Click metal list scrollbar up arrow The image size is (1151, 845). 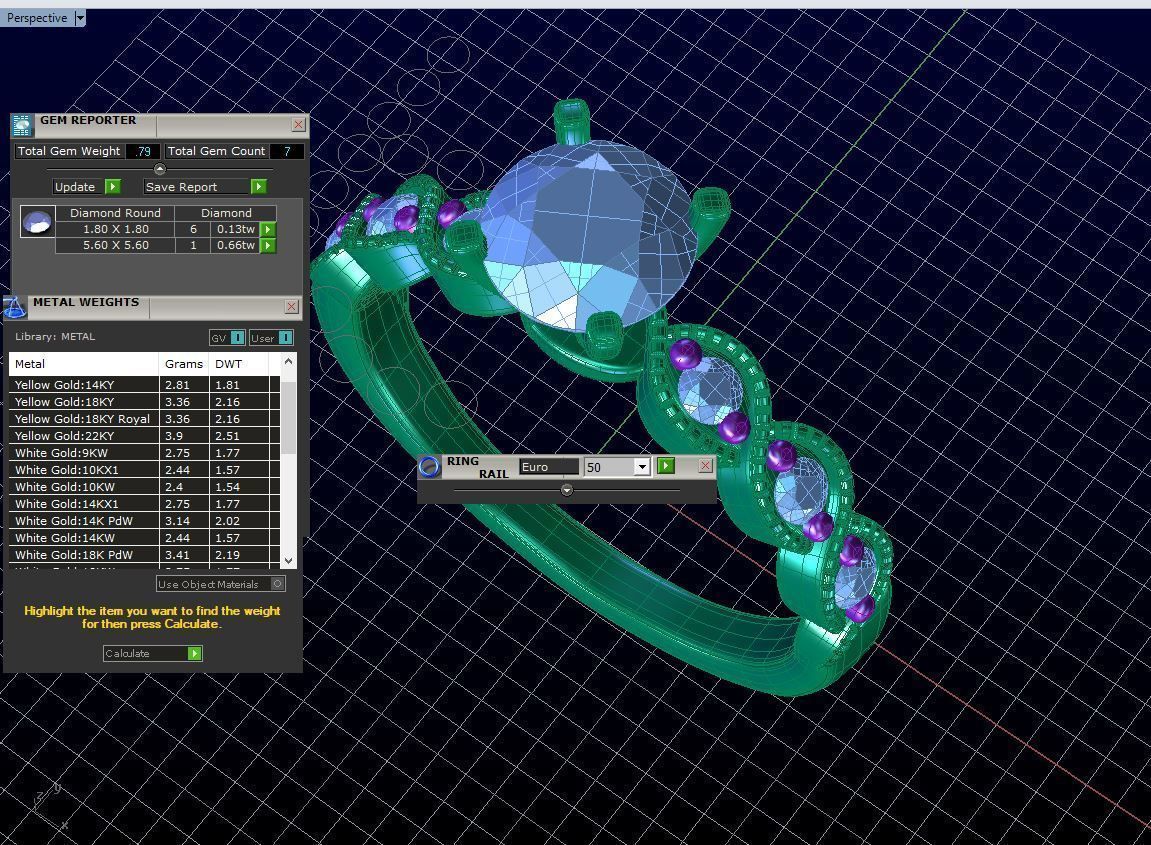click(288, 361)
